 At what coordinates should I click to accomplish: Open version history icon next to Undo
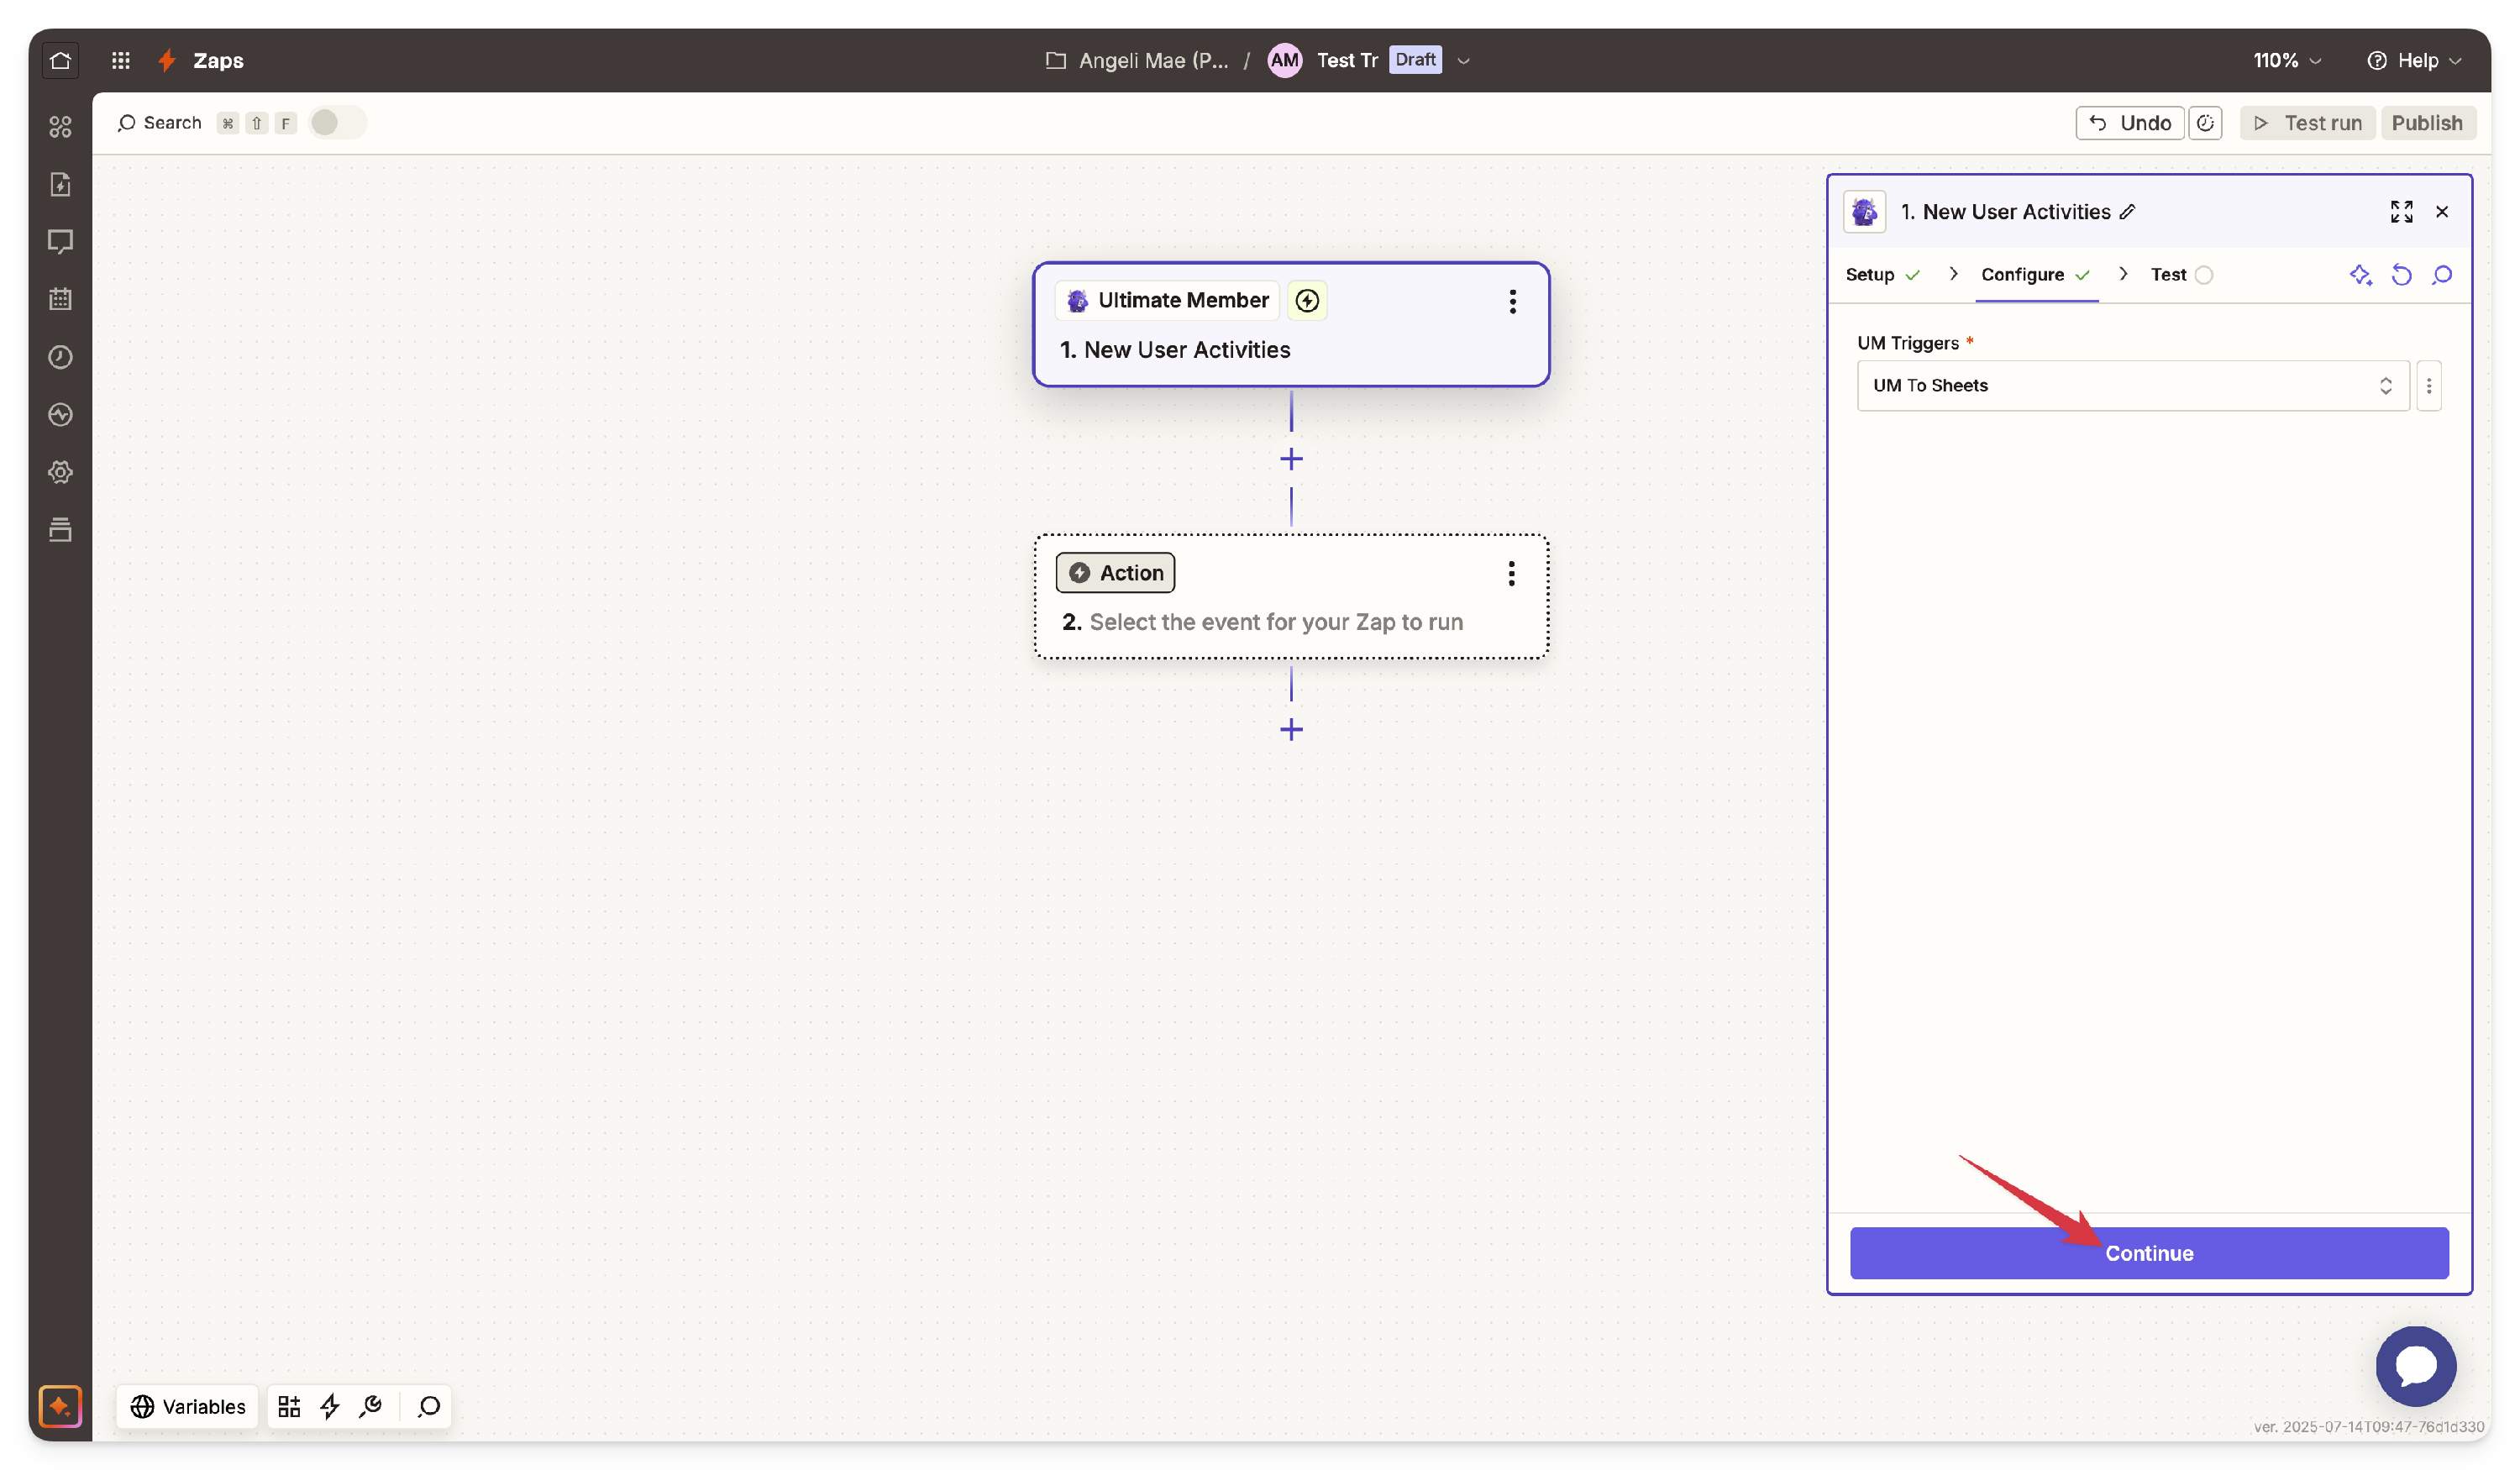coord(2205,123)
